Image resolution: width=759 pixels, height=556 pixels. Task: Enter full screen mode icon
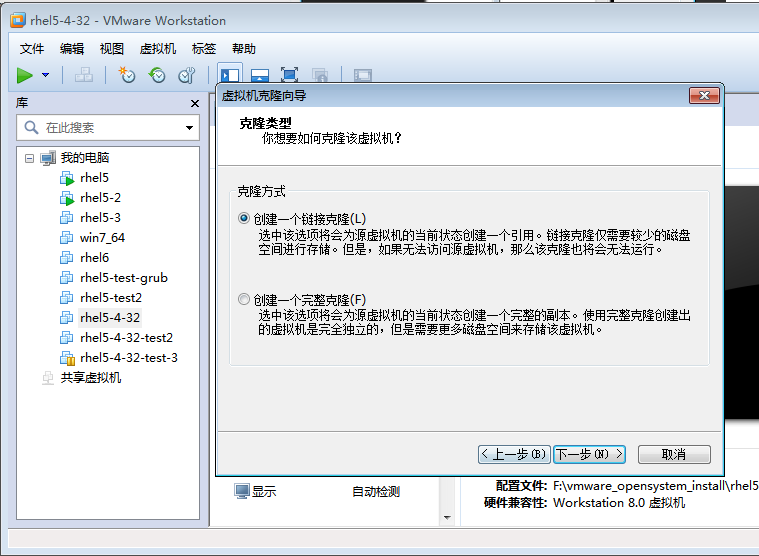click(x=289, y=75)
